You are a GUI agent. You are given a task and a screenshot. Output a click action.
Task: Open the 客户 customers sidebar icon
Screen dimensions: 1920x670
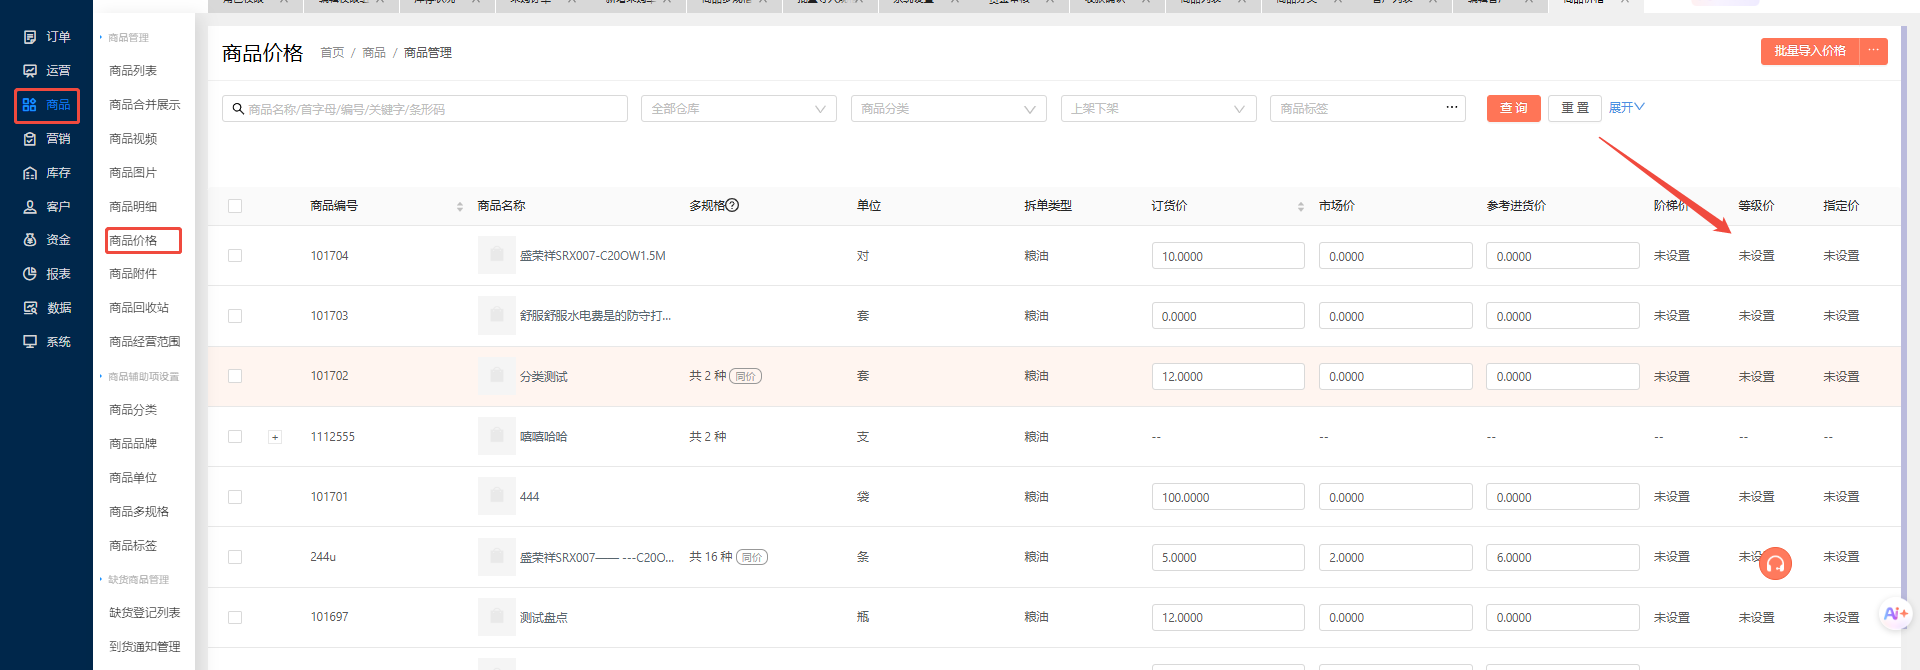tap(30, 207)
